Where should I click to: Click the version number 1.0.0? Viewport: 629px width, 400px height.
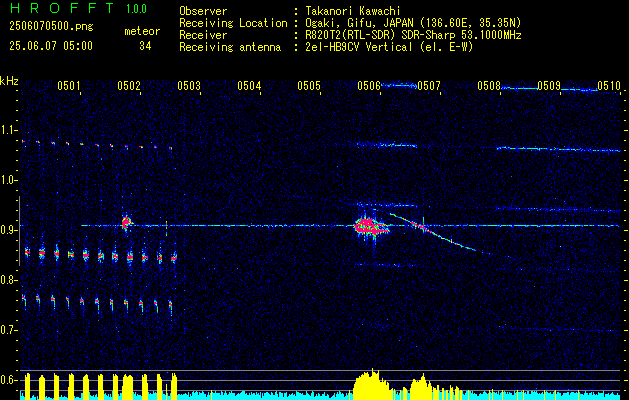click(x=136, y=8)
